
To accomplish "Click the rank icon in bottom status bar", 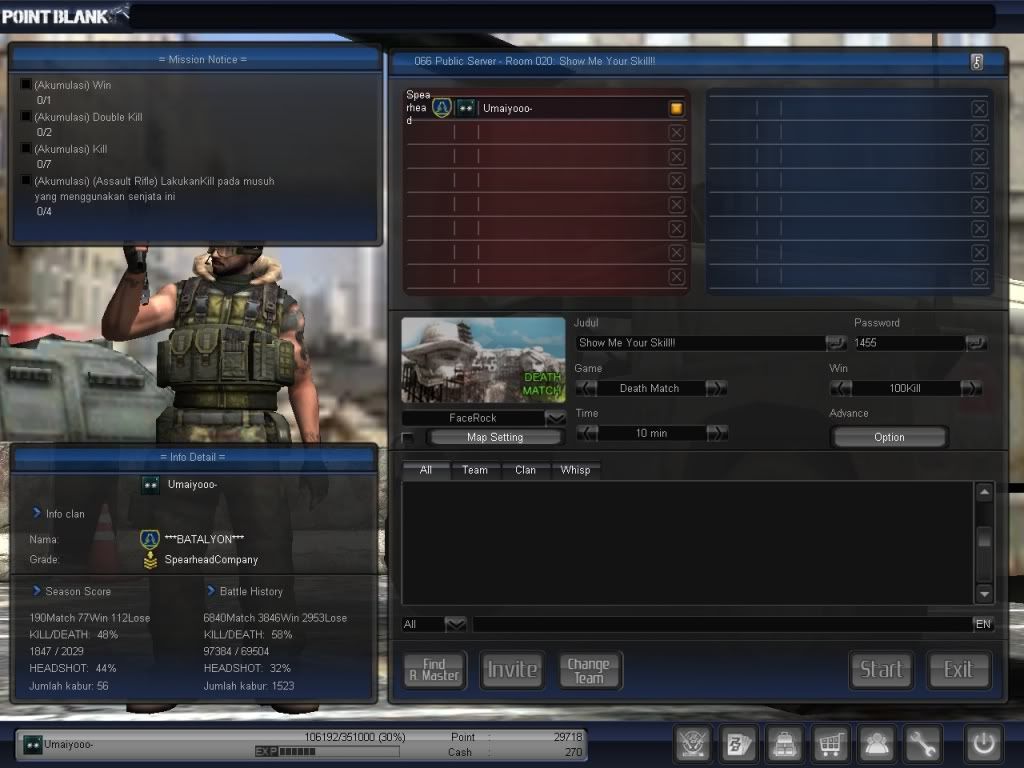I will point(33,744).
